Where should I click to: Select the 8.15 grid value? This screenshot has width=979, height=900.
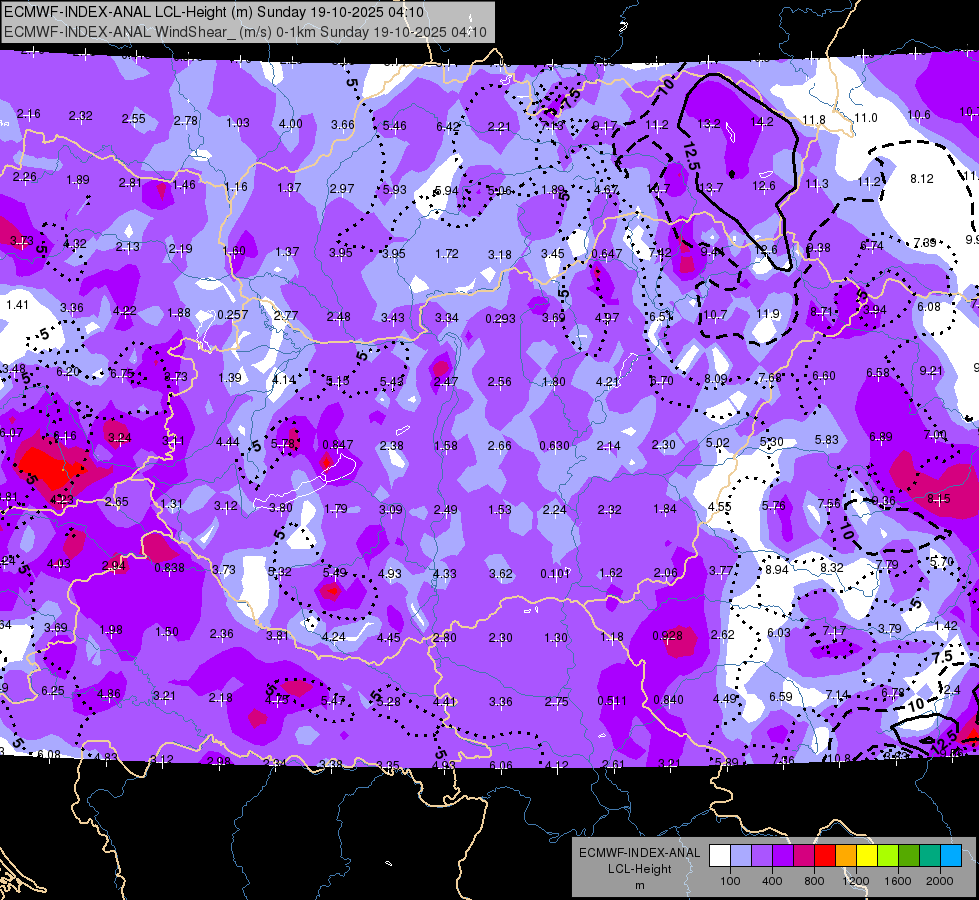click(938, 498)
